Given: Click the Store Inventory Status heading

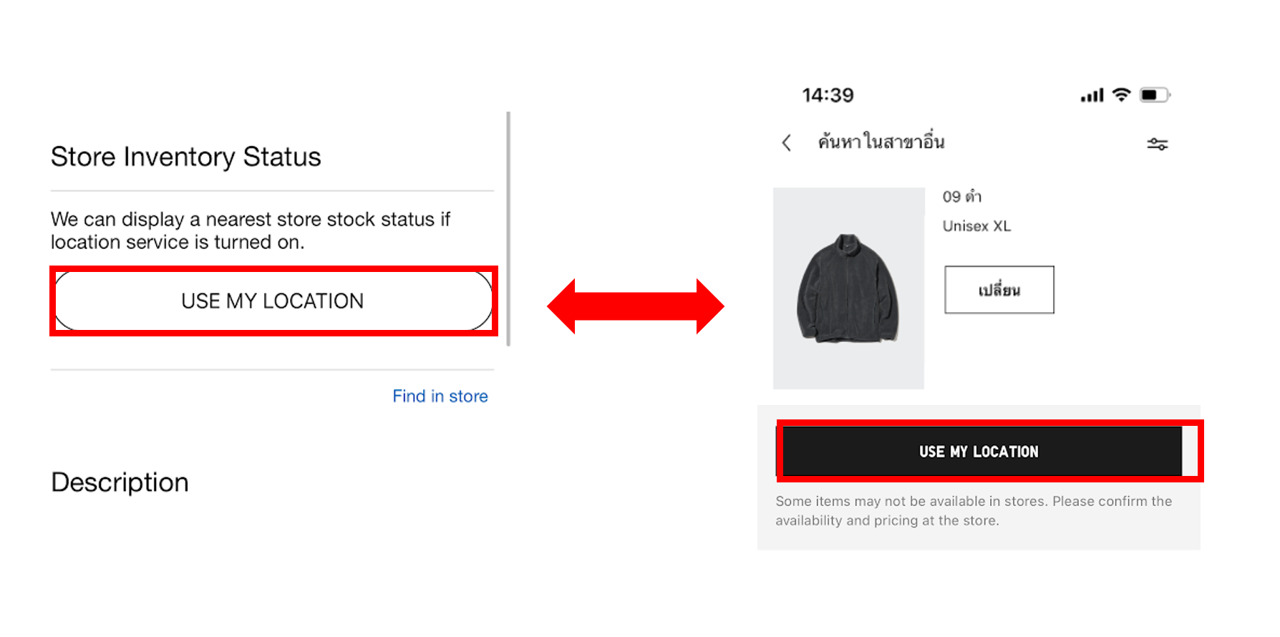Looking at the screenshot, I should pos(186,157).
